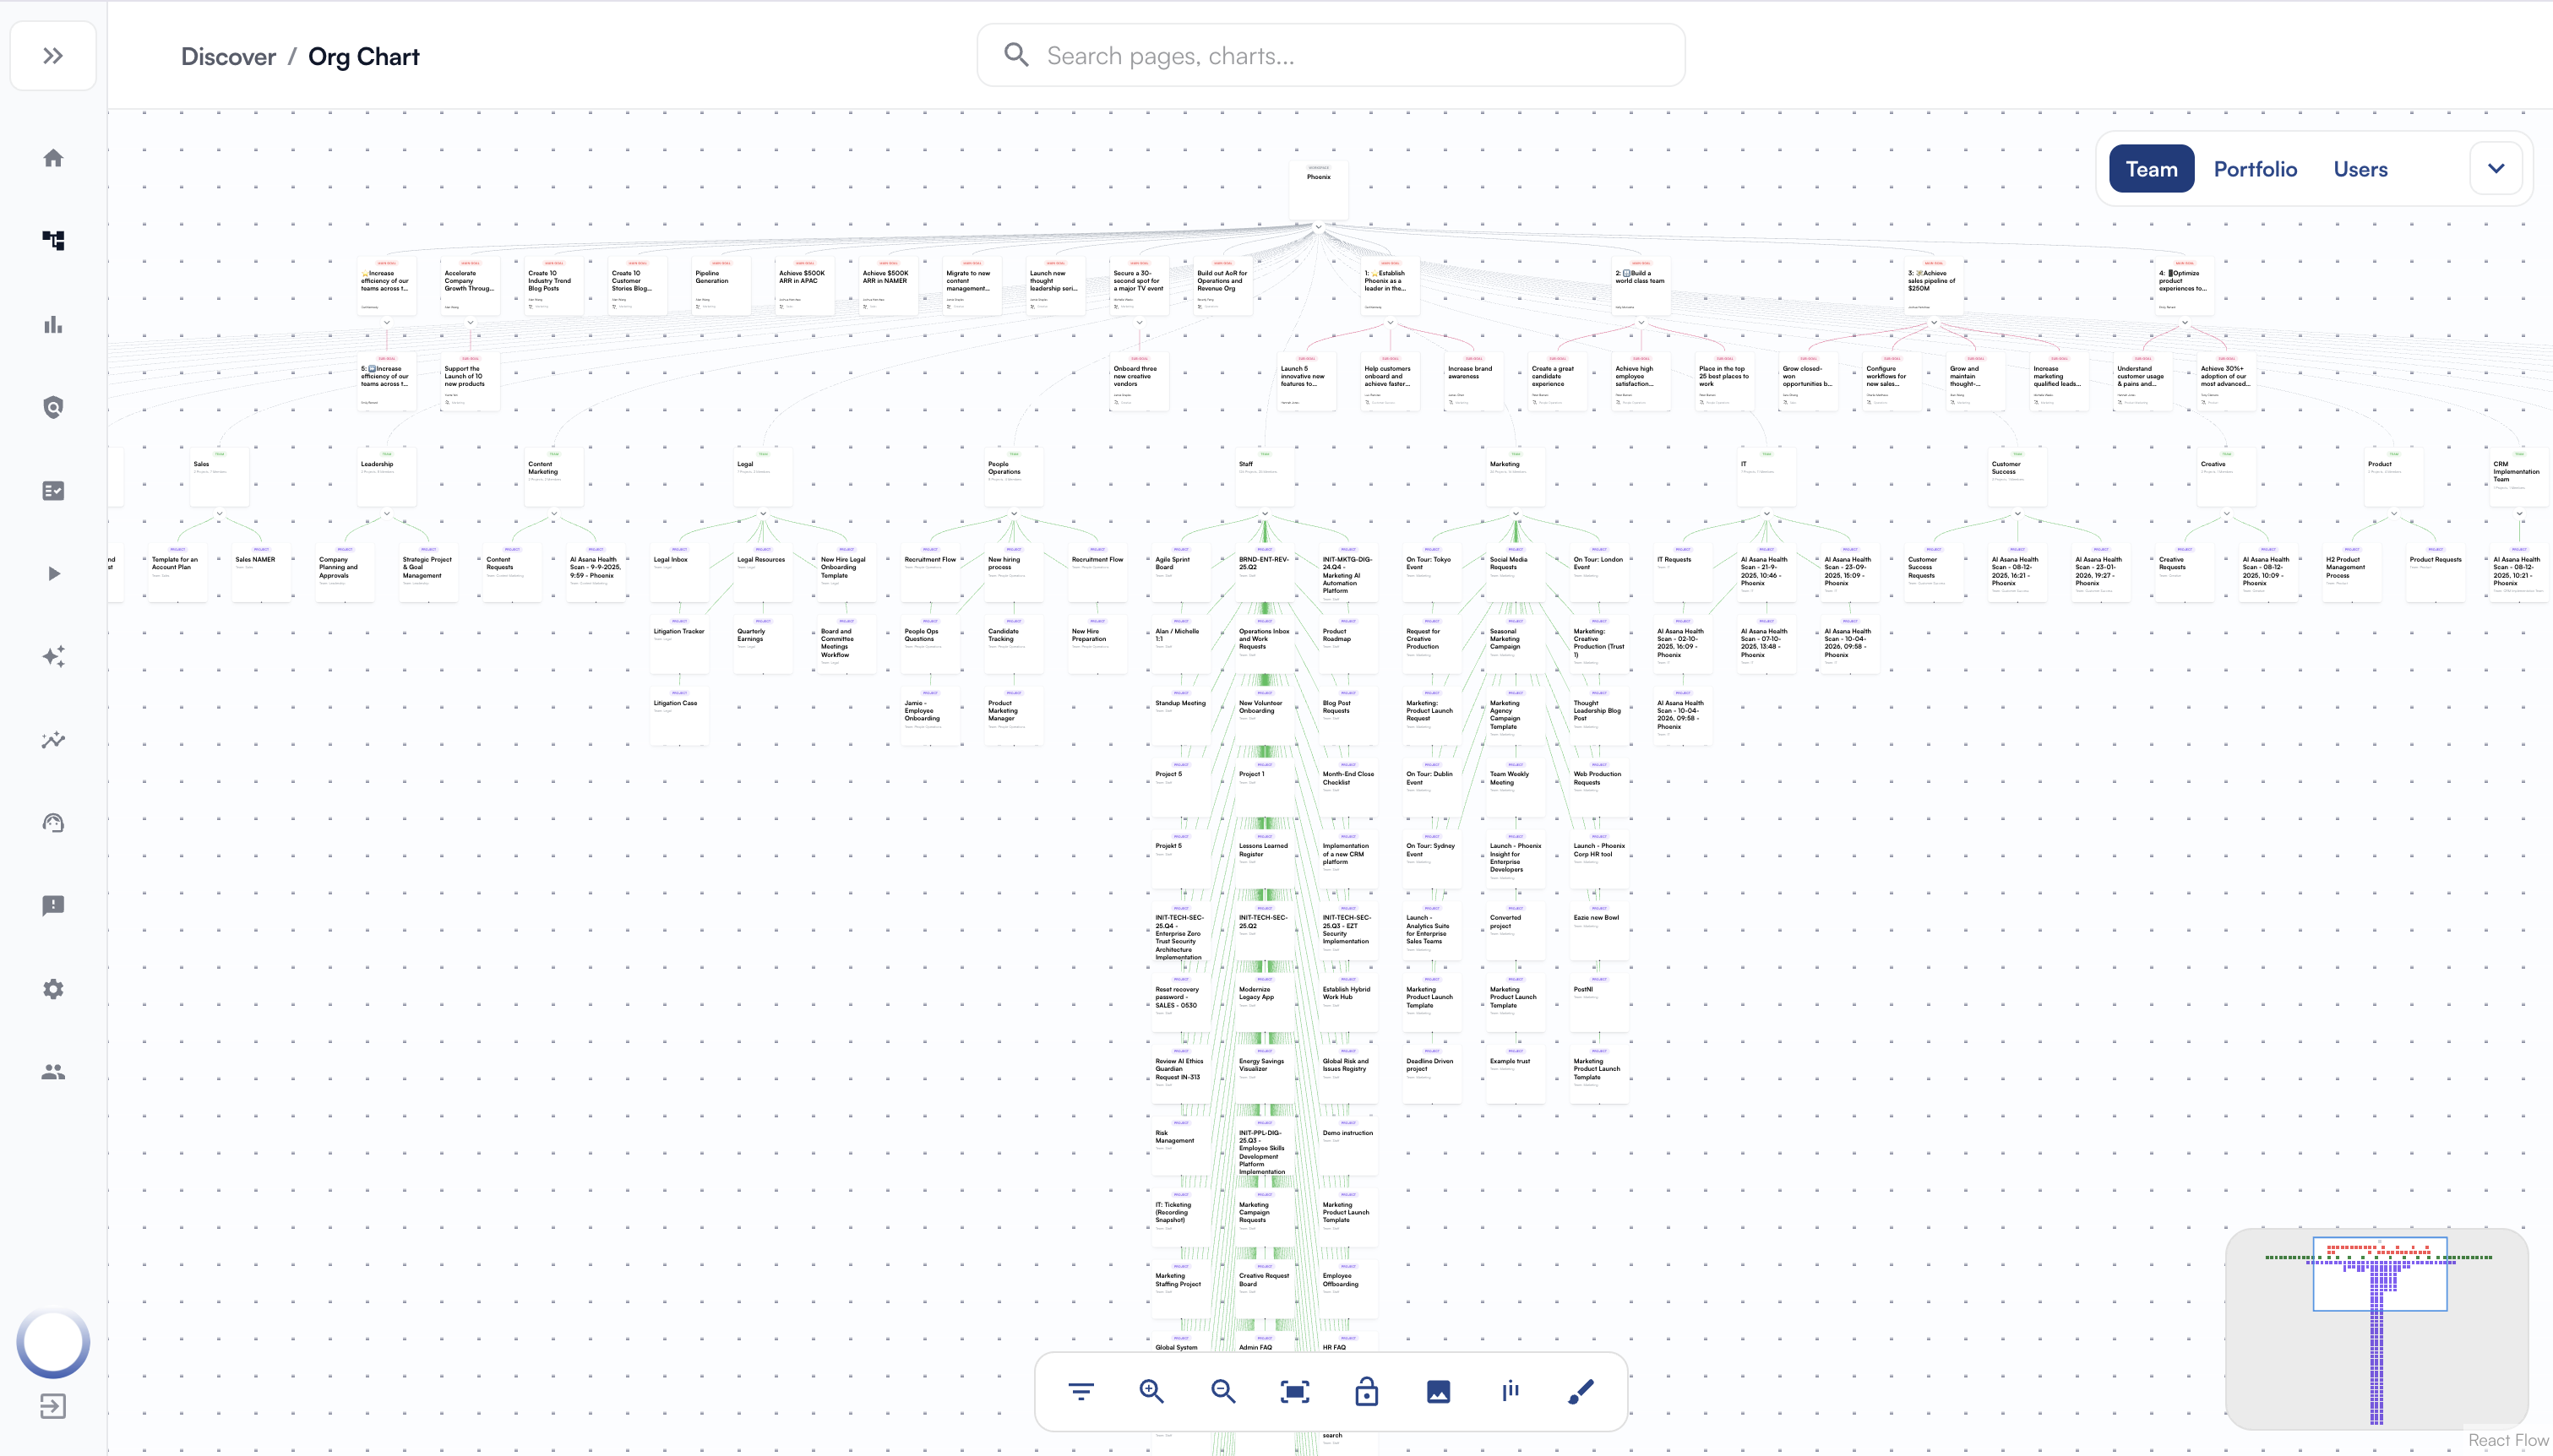Click the play triangle sidebar icon
Image resolution: width=2553 pixels, height=1456 pixels.
coord(53,573)
